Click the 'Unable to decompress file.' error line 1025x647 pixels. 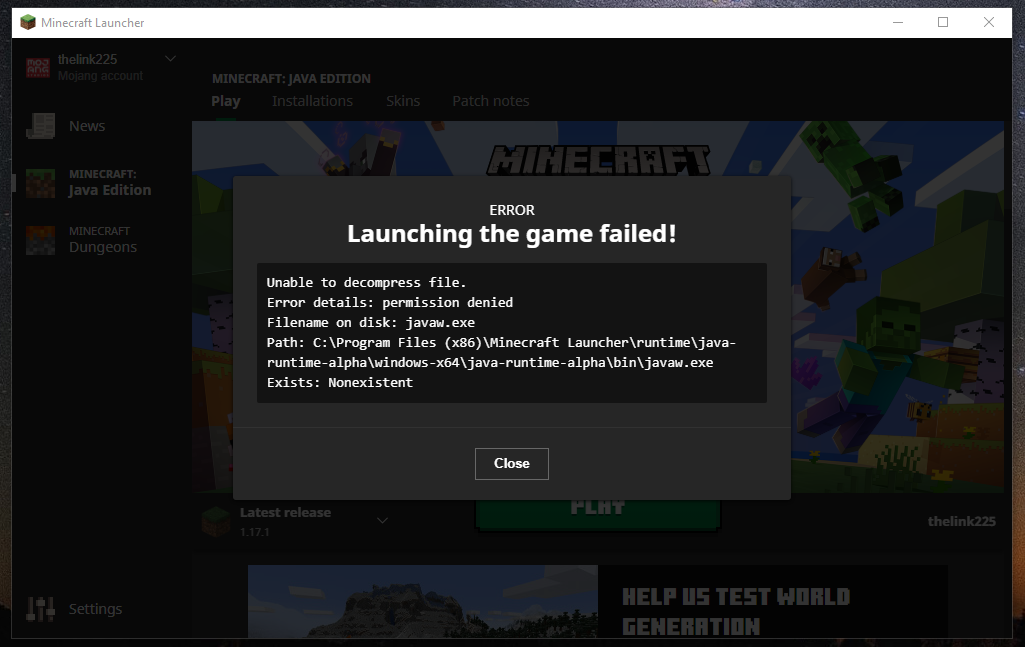[366, 282]
